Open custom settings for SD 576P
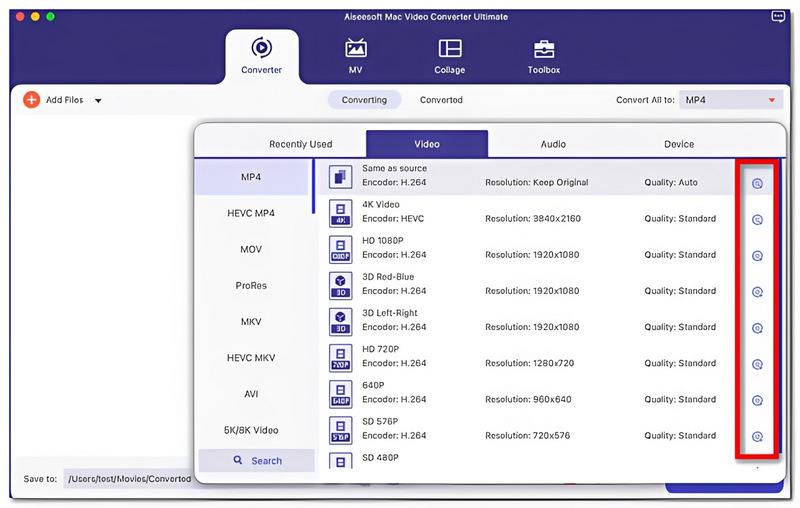Image resolution: width=800 pixels, height=508 pixels. [x=758, y=437]
